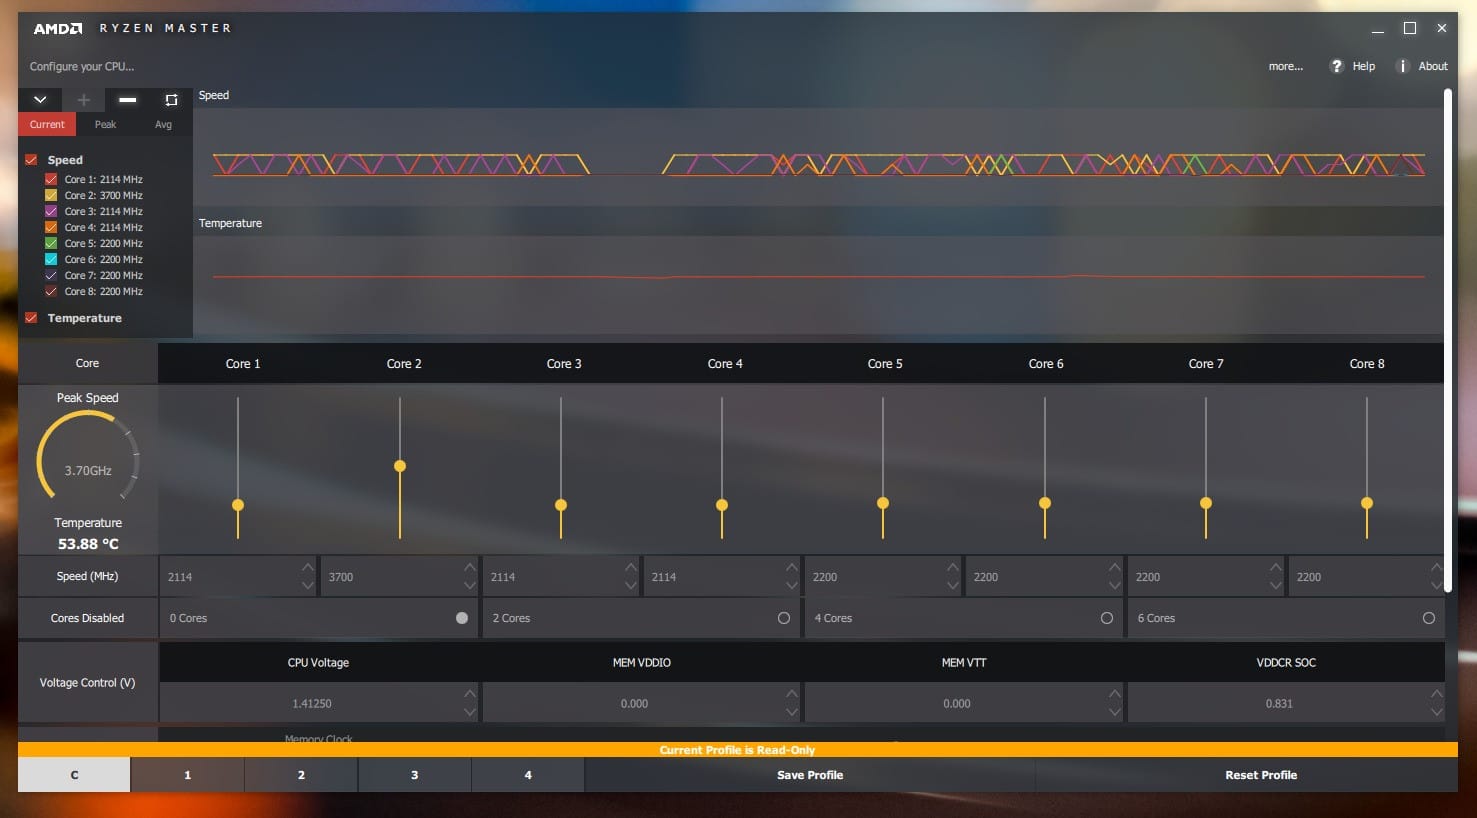
Task: Decrease CPU Voltage with down arrow
Action: point(470,712)
